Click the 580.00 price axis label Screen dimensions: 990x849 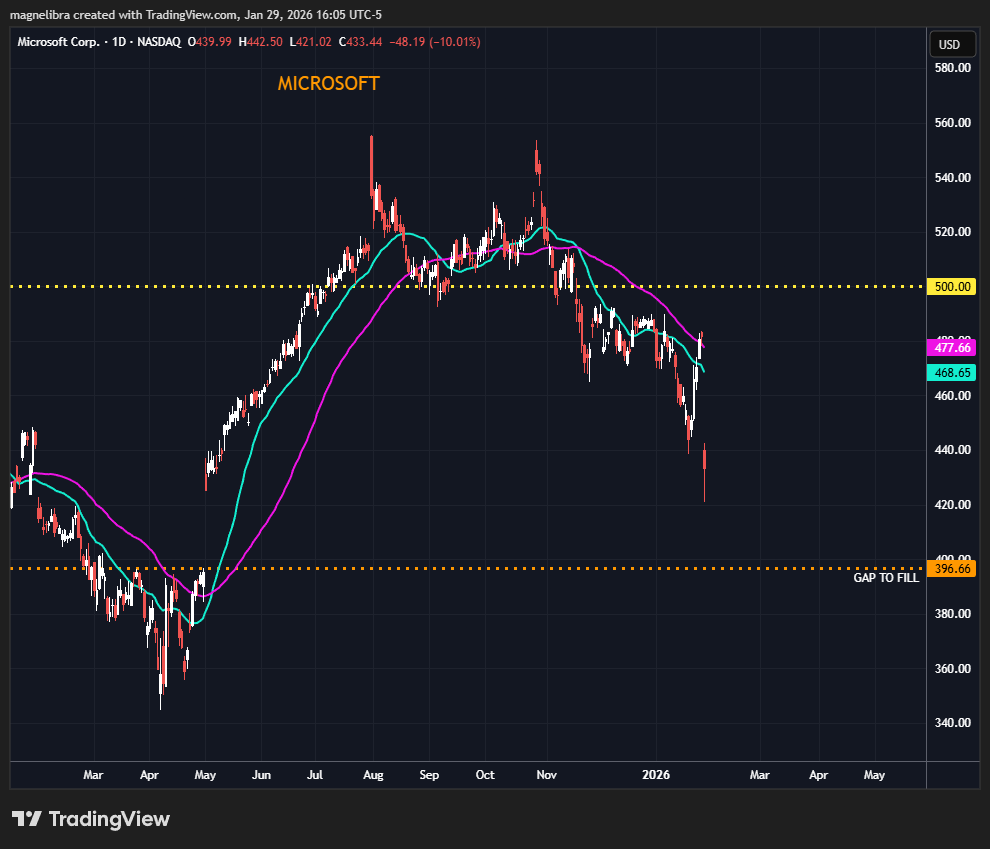[x=952, y=68]
